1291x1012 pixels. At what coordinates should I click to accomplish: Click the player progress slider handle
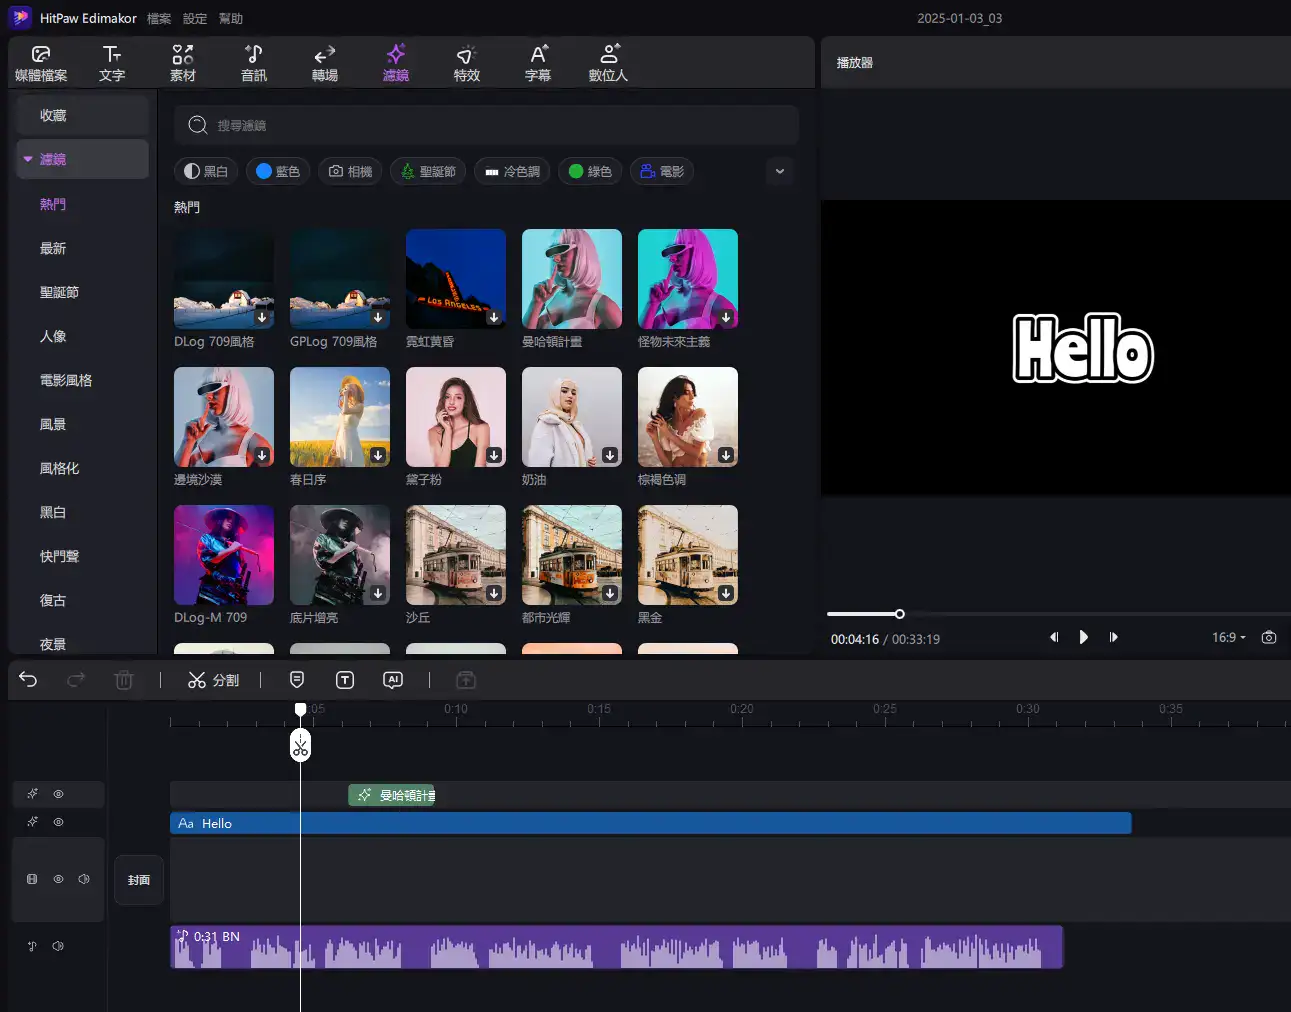(x=899, y=614)
